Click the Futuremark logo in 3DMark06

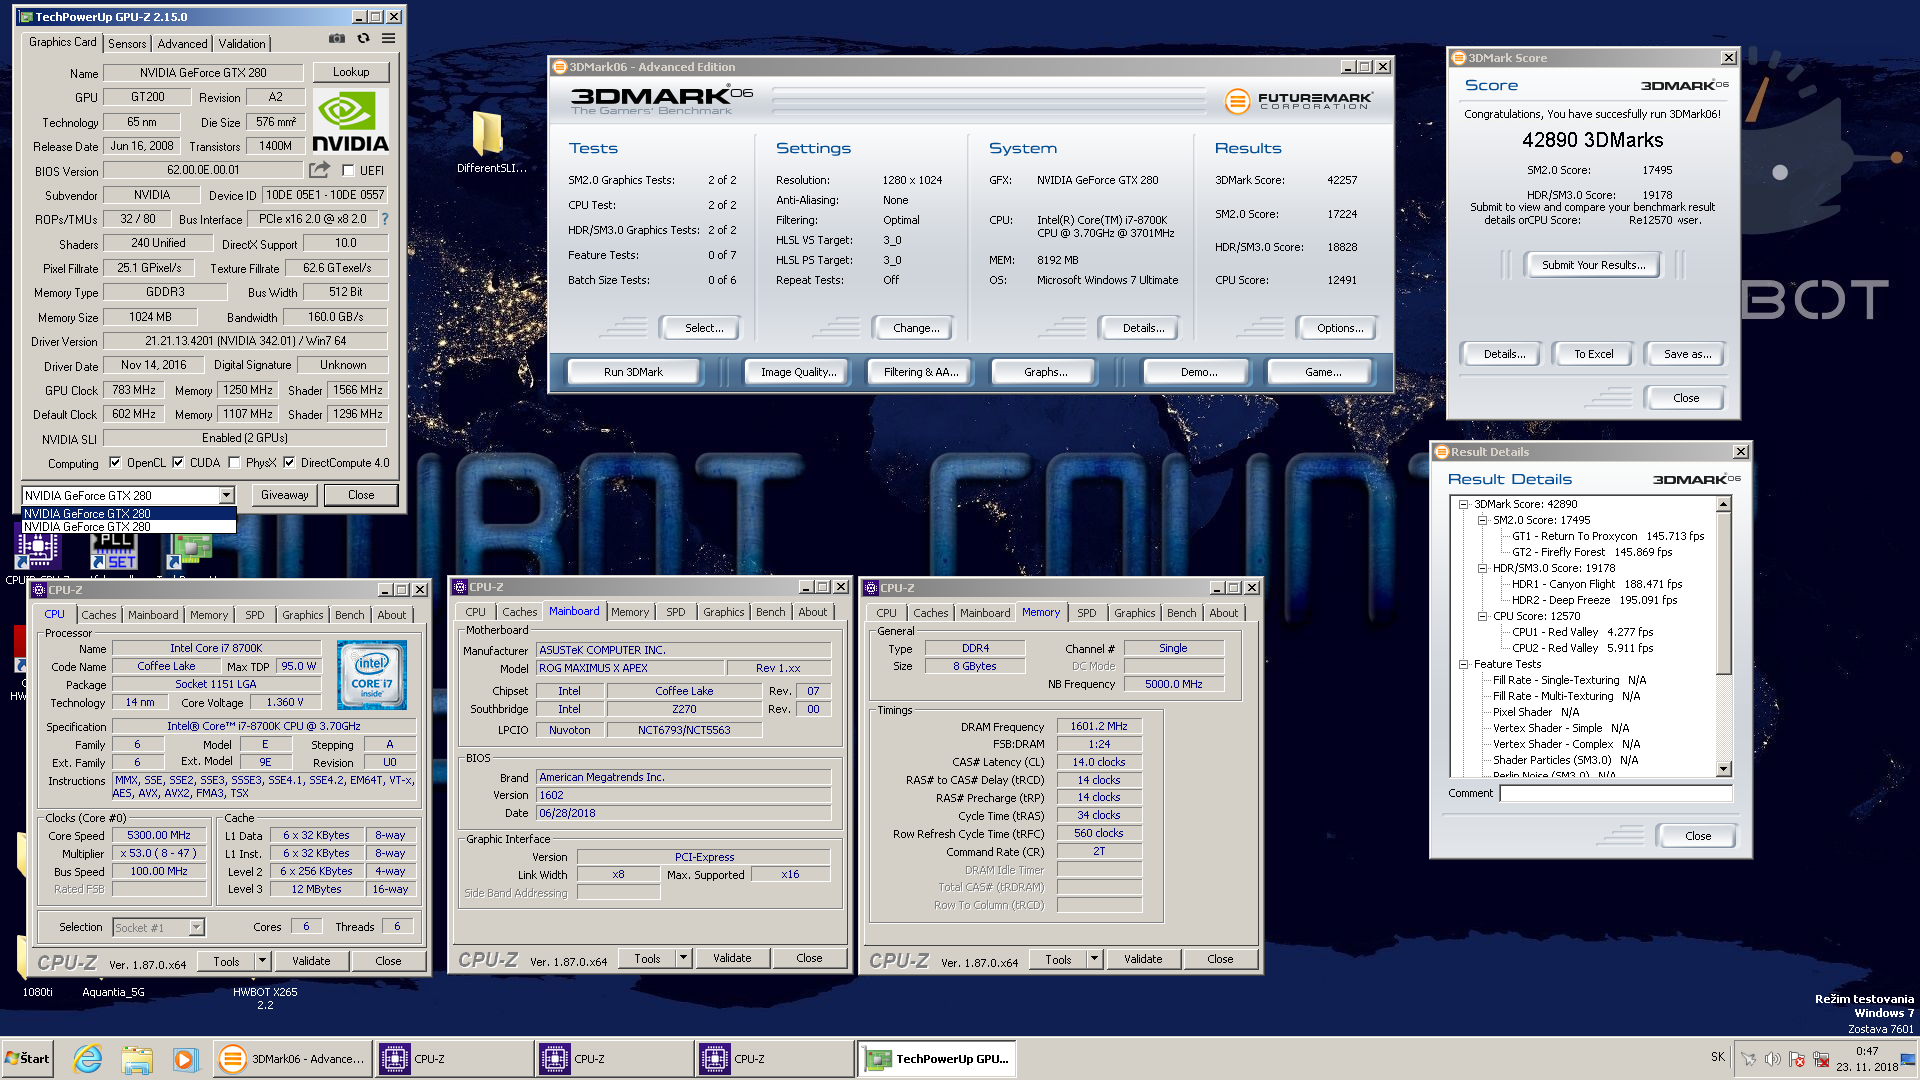click(x=1299, y=101)
